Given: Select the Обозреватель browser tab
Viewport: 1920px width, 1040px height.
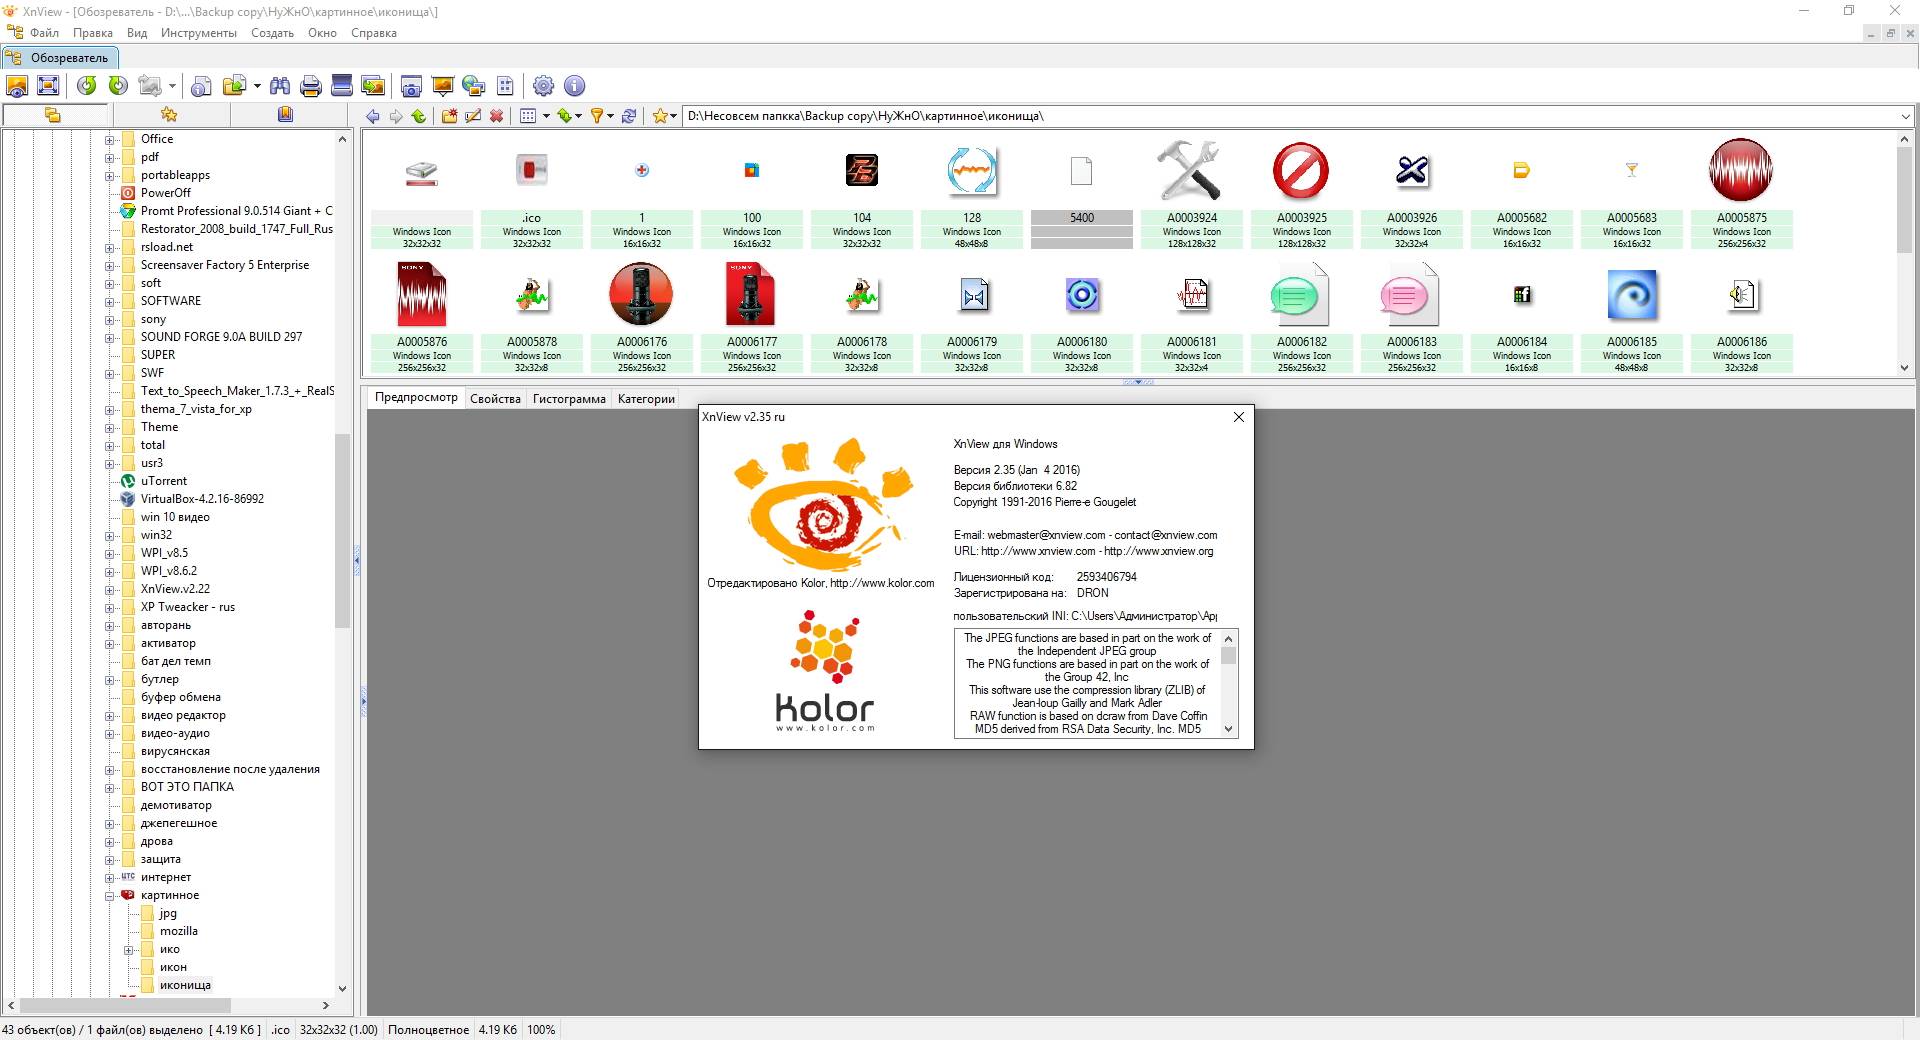Looking at the screenshot, I should pyautogui.click(x=60, y=58).
